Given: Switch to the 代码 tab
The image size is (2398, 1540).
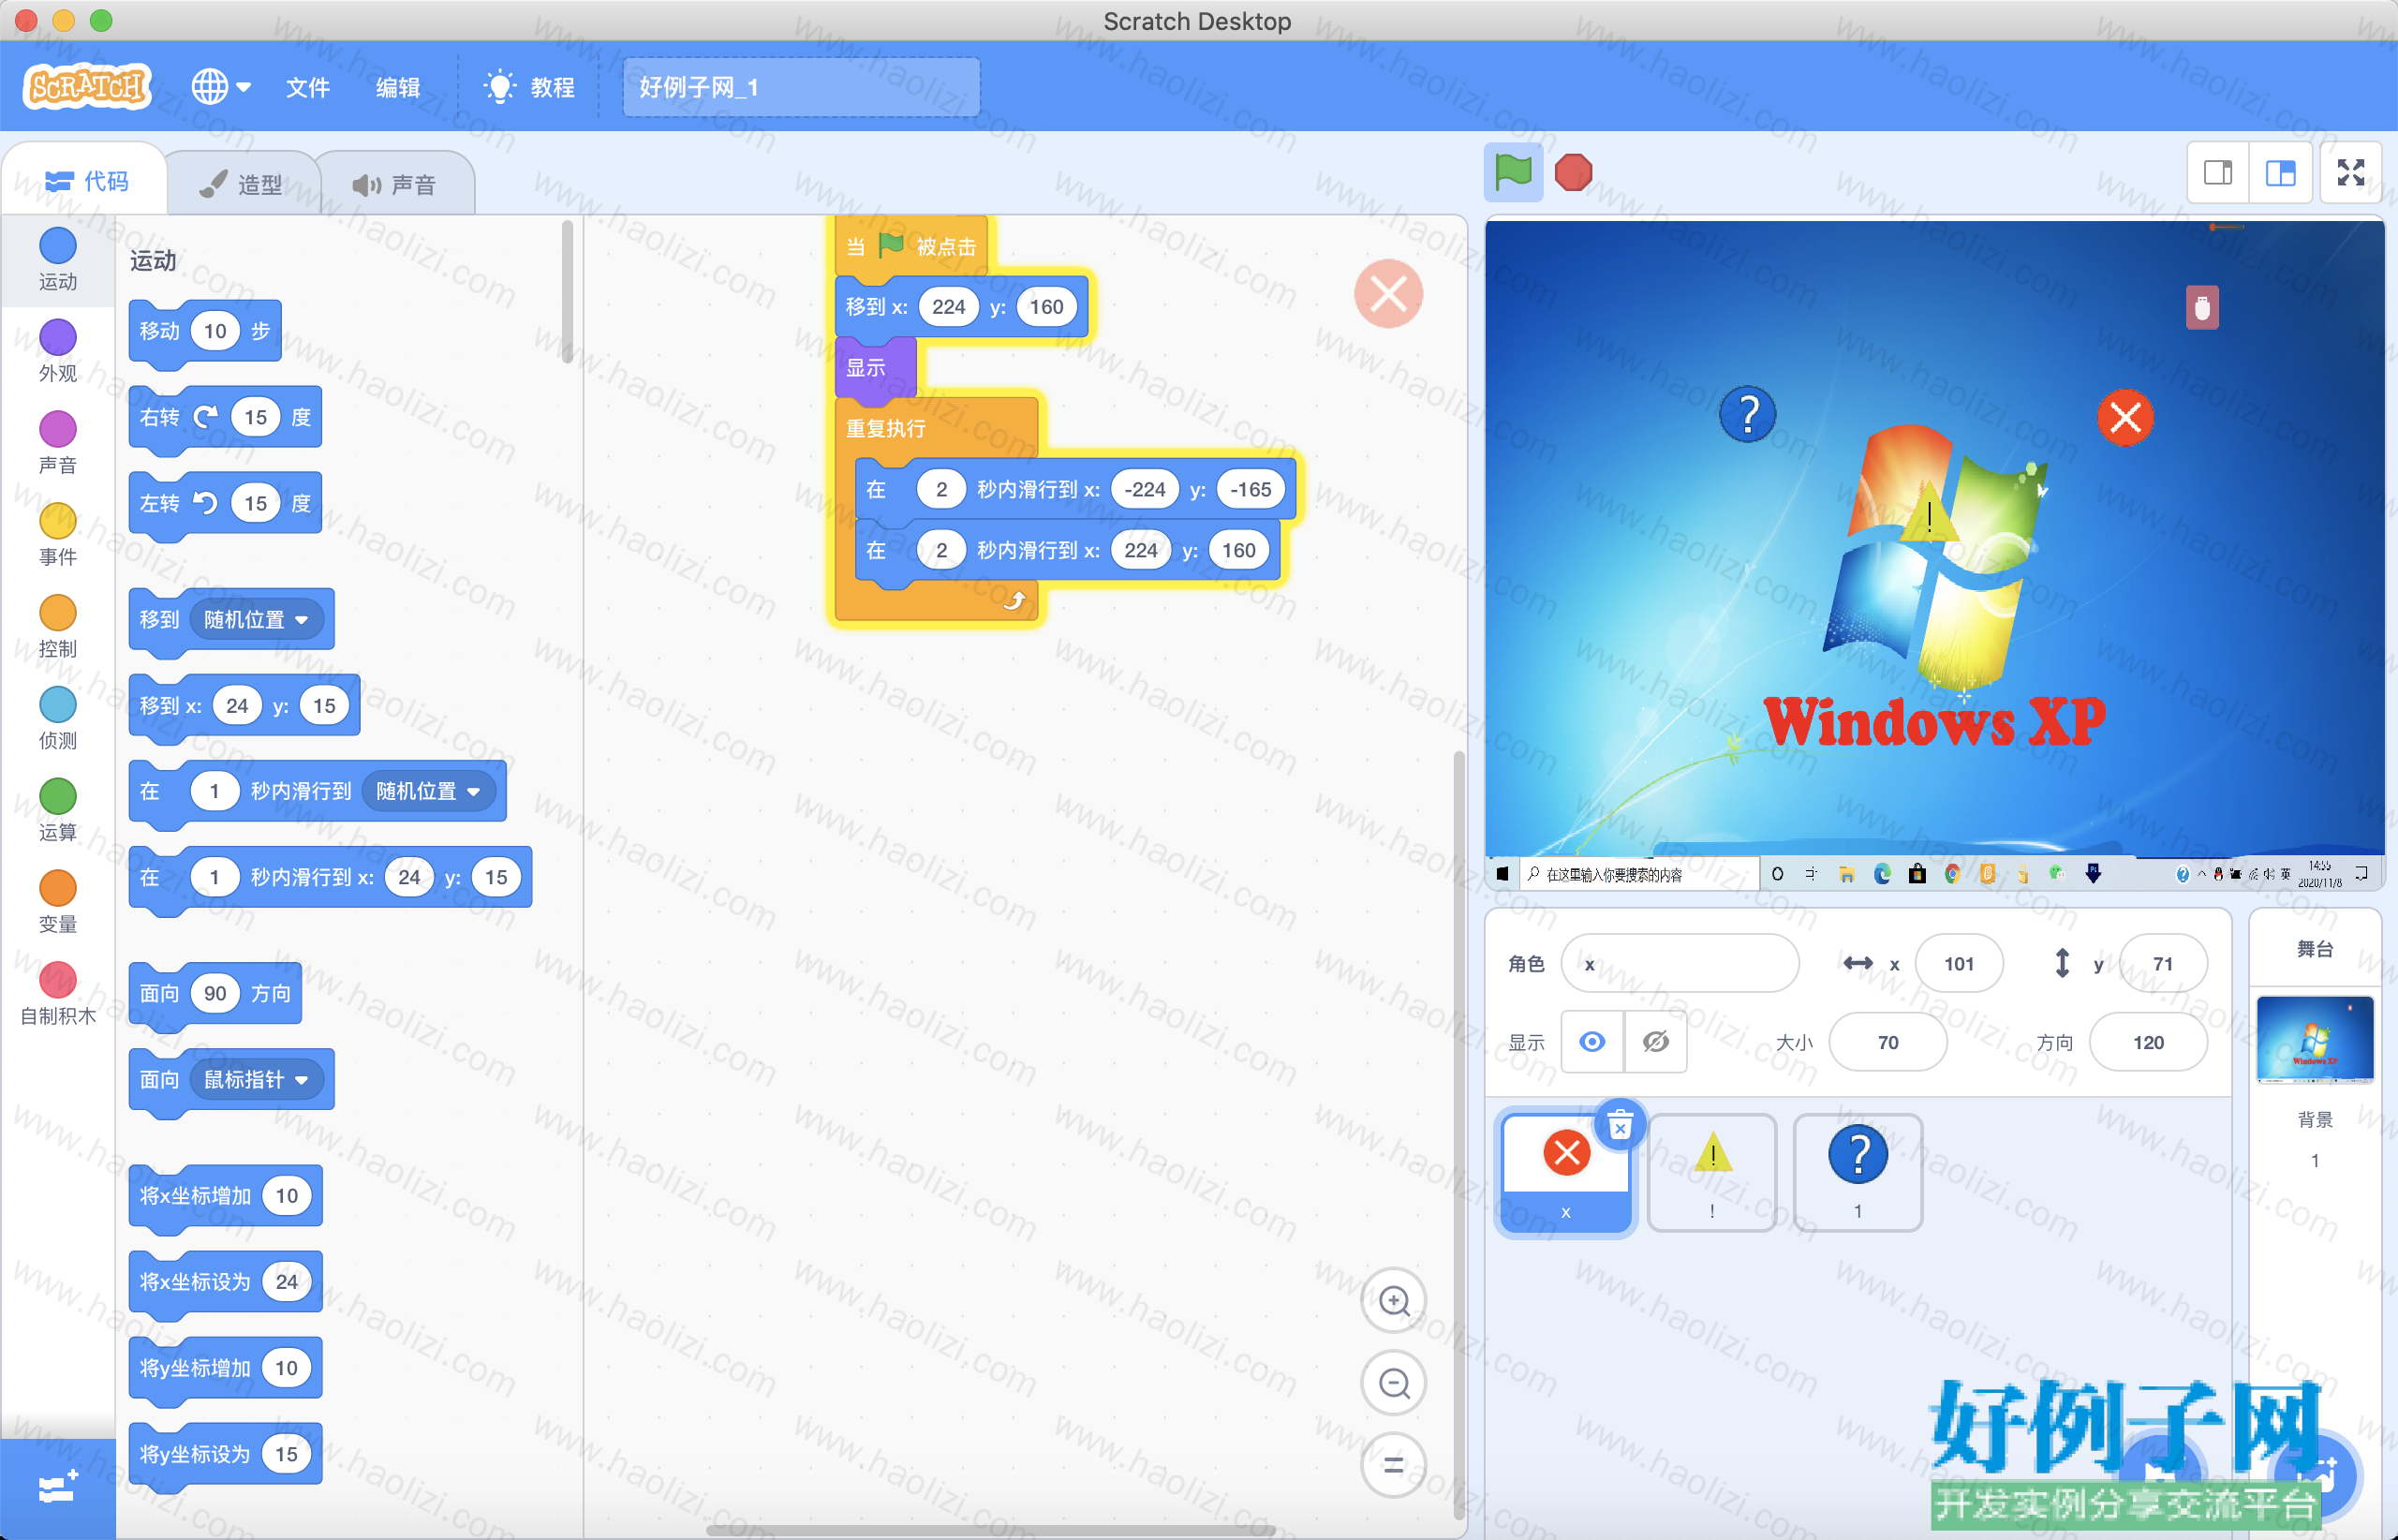Looking at the screenshot, I should (87, 181).
